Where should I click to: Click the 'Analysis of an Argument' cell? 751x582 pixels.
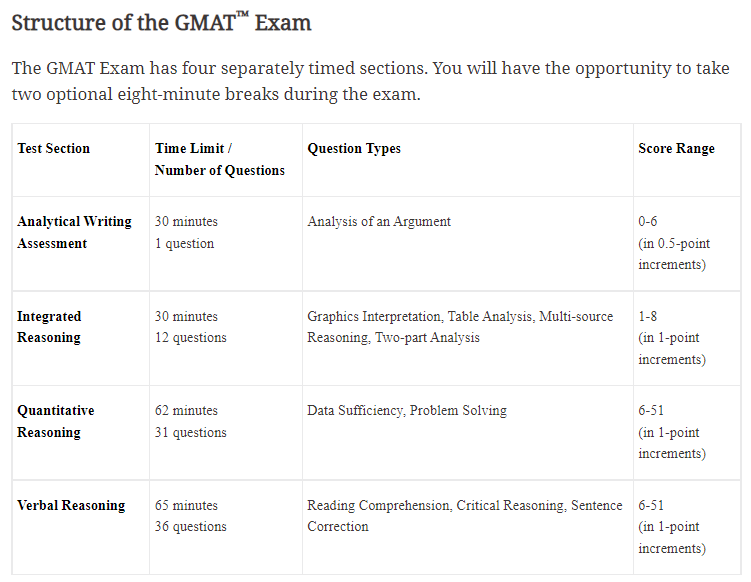point(379,221)
